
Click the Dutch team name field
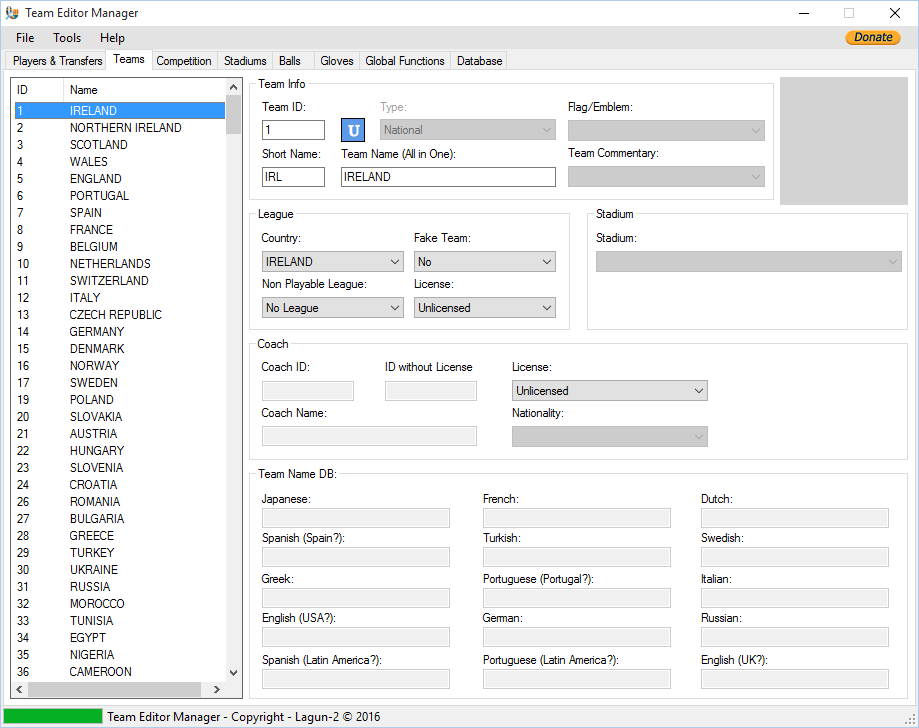795,518
